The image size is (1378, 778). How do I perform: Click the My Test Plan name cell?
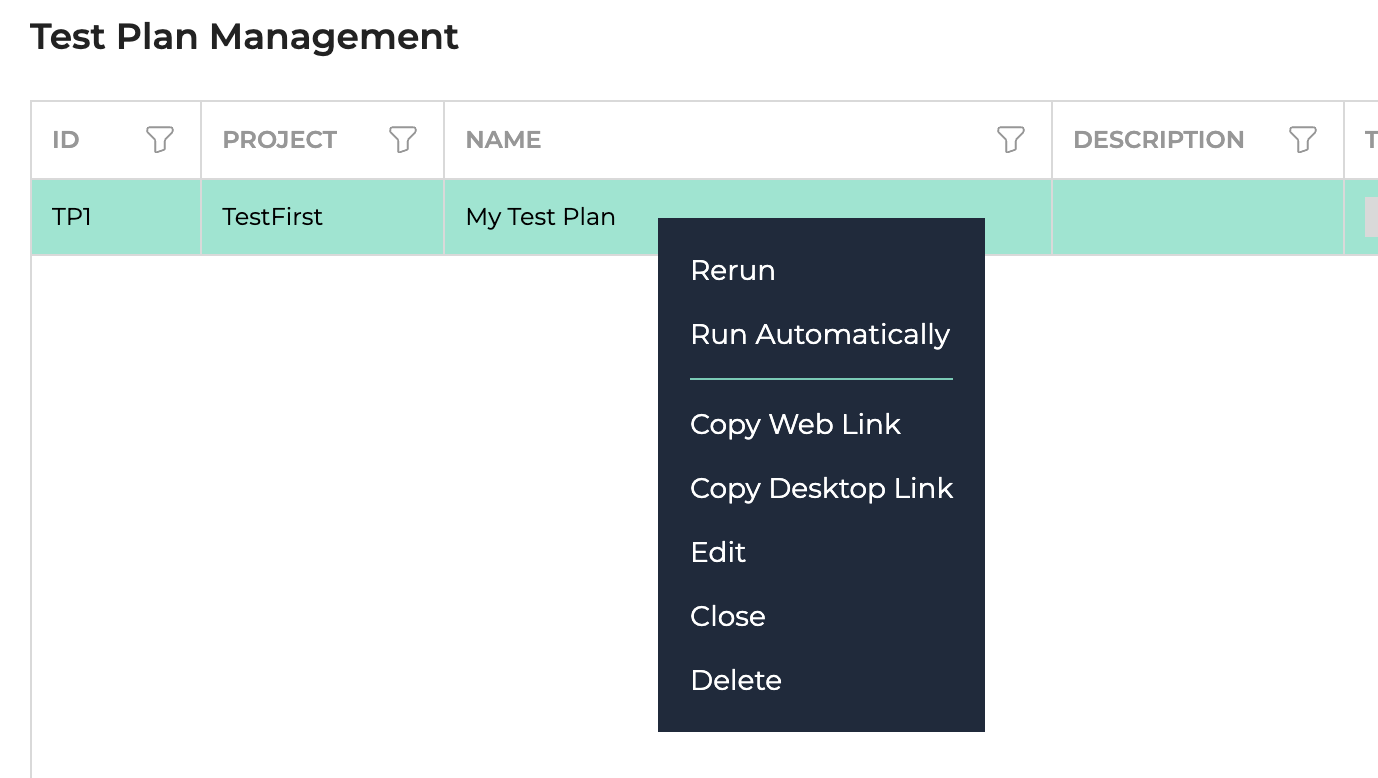point(540,217)
